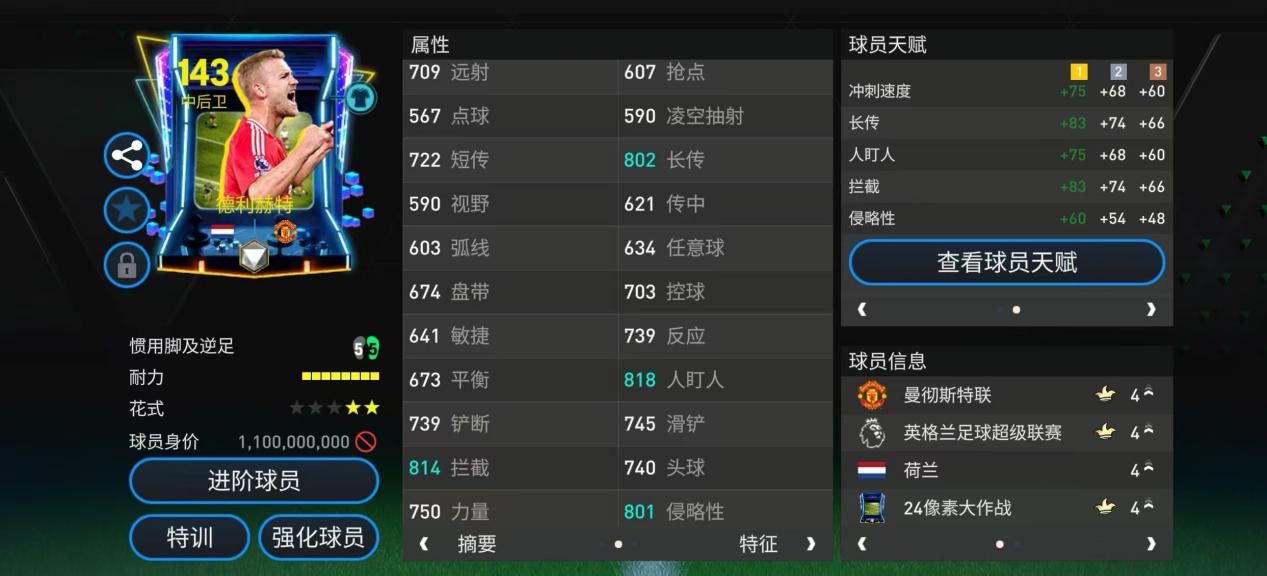
Task: Select talent level 1 yellow badge
Action: [x=1079, y=72]
